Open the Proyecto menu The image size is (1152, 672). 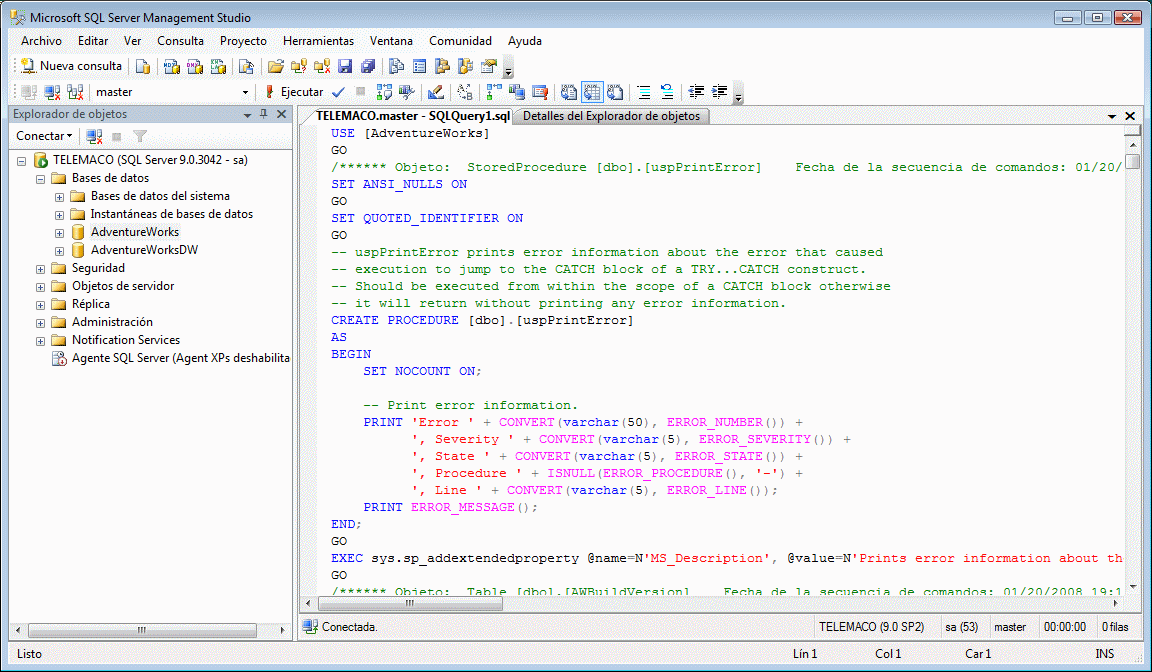pos(243,41)
